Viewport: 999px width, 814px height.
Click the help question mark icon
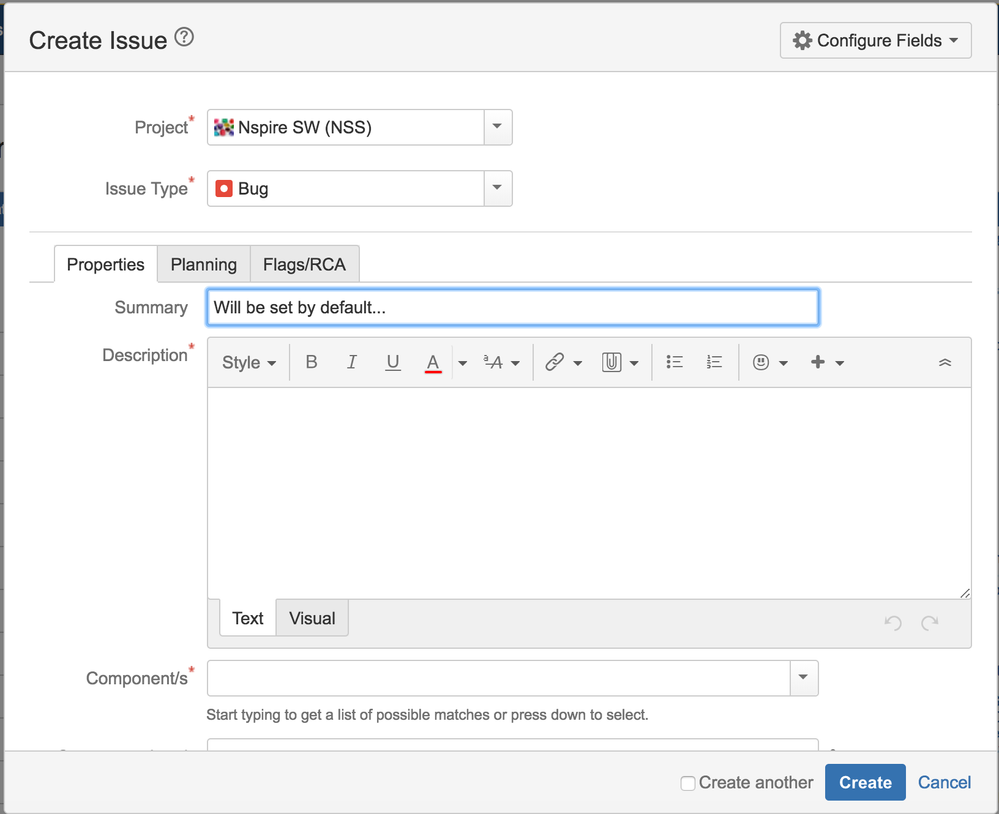[184, 38]
